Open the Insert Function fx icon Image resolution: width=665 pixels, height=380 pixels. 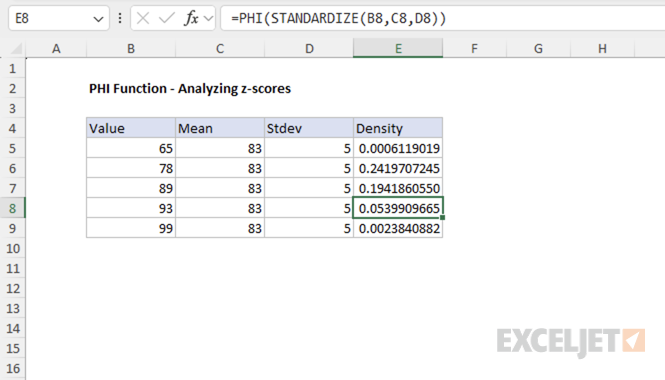pos(191,18)
